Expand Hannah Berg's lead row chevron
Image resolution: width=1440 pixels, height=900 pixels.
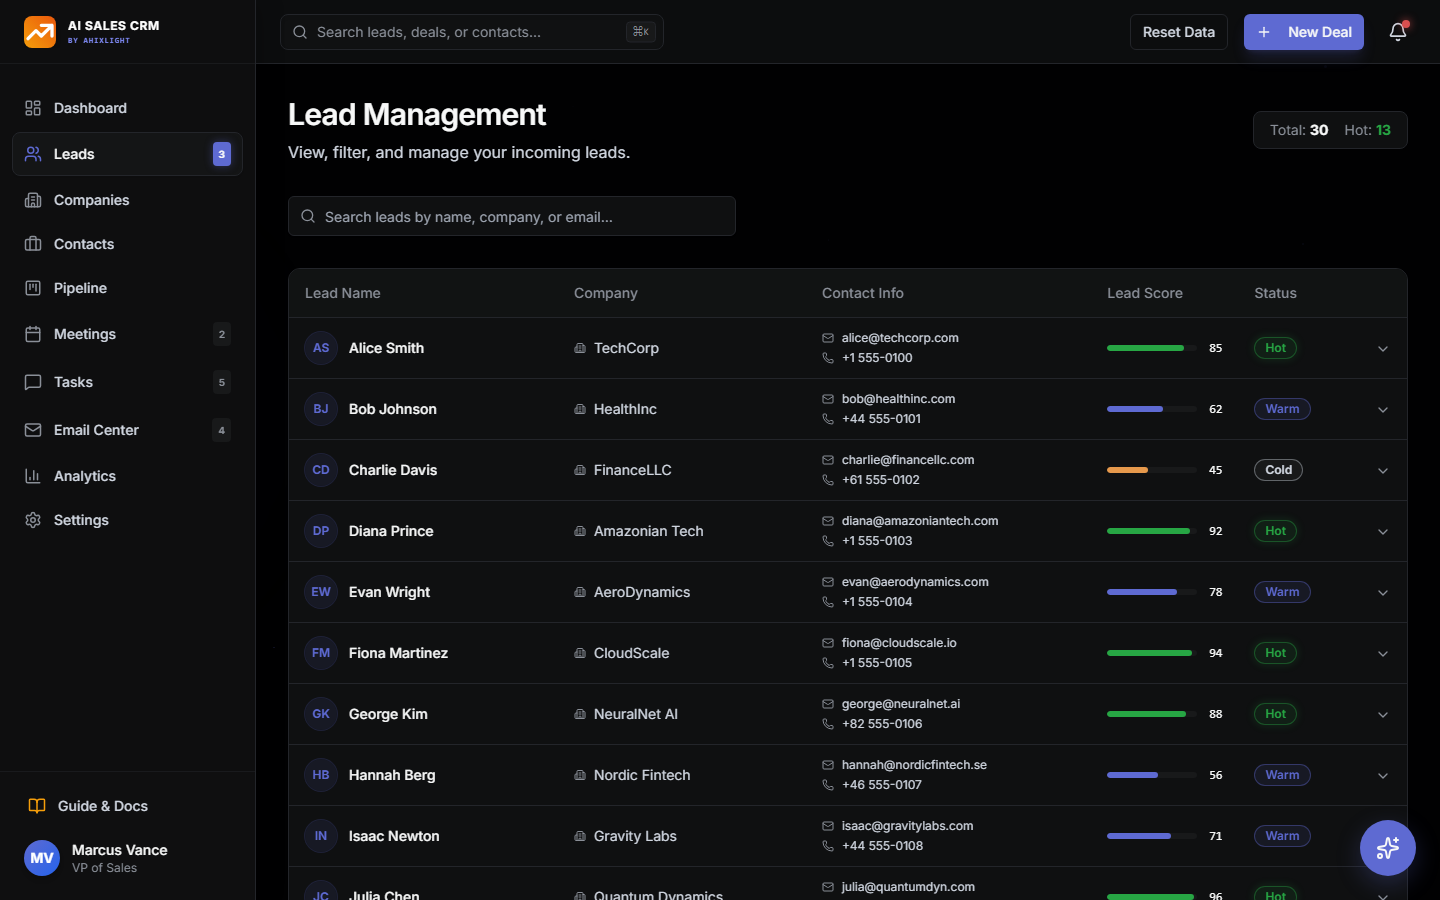coord(1383,775)
